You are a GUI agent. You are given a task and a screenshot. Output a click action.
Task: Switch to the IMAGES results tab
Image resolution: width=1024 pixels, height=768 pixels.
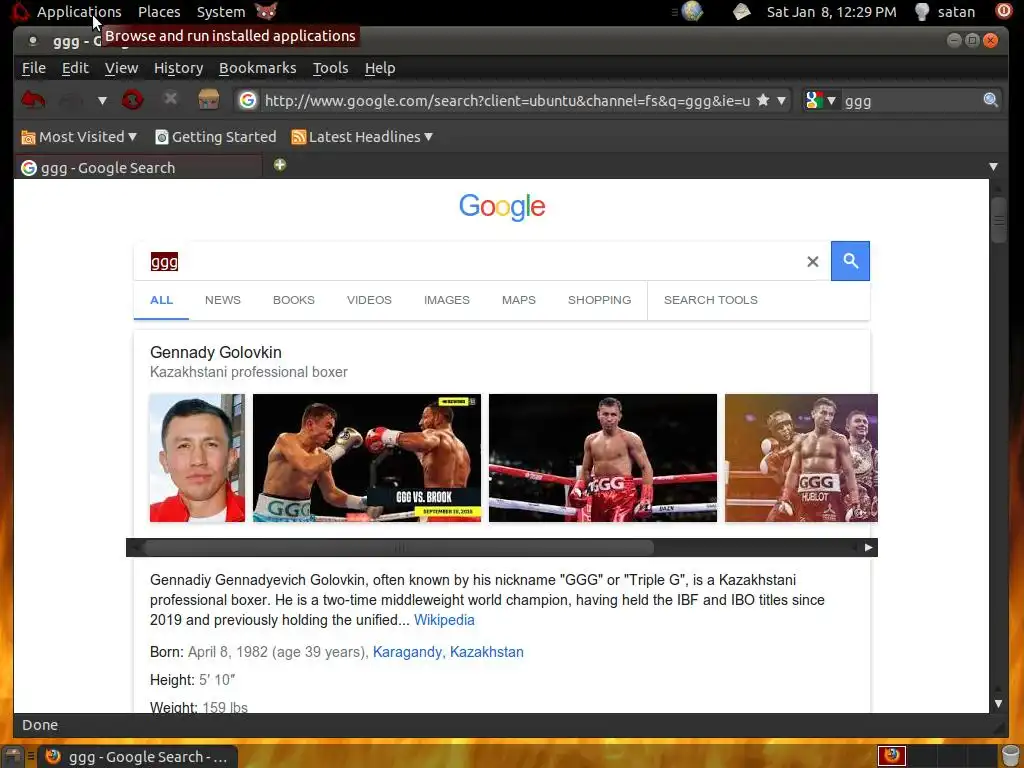tap(447, 300)
